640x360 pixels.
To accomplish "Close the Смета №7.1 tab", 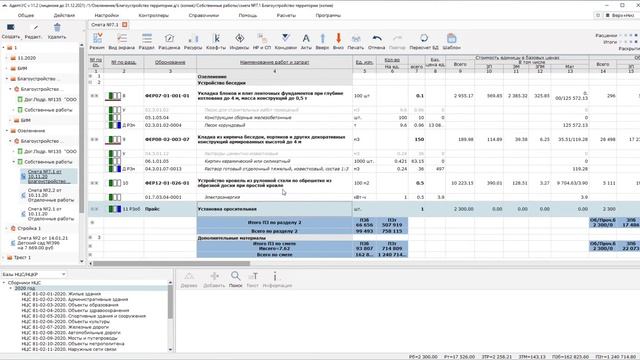I will 125,24.
